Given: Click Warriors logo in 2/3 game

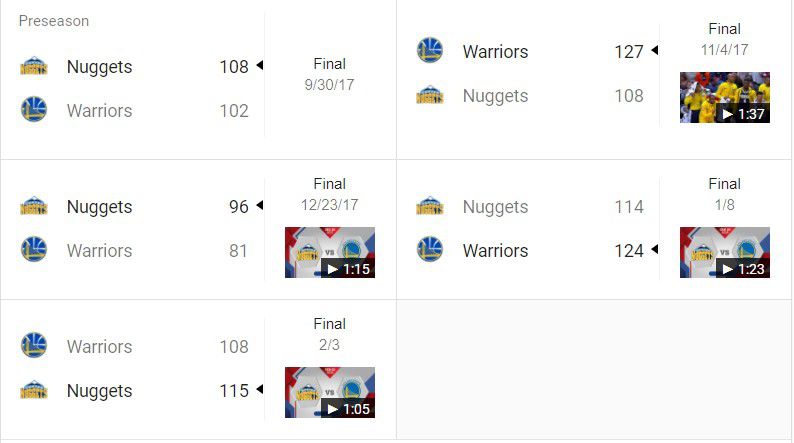Looking at the screenshot, I should [34, 345].
